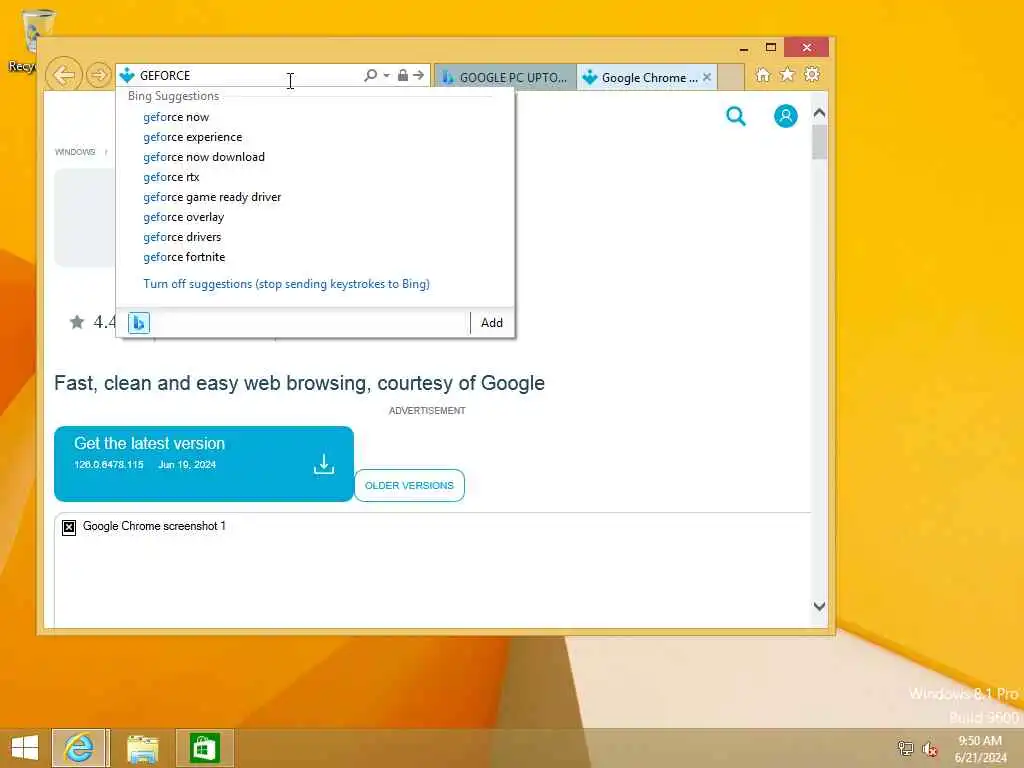Click Get the latest version download button
Viewport: 1024px width, 768px height.
tap(204, 464)
